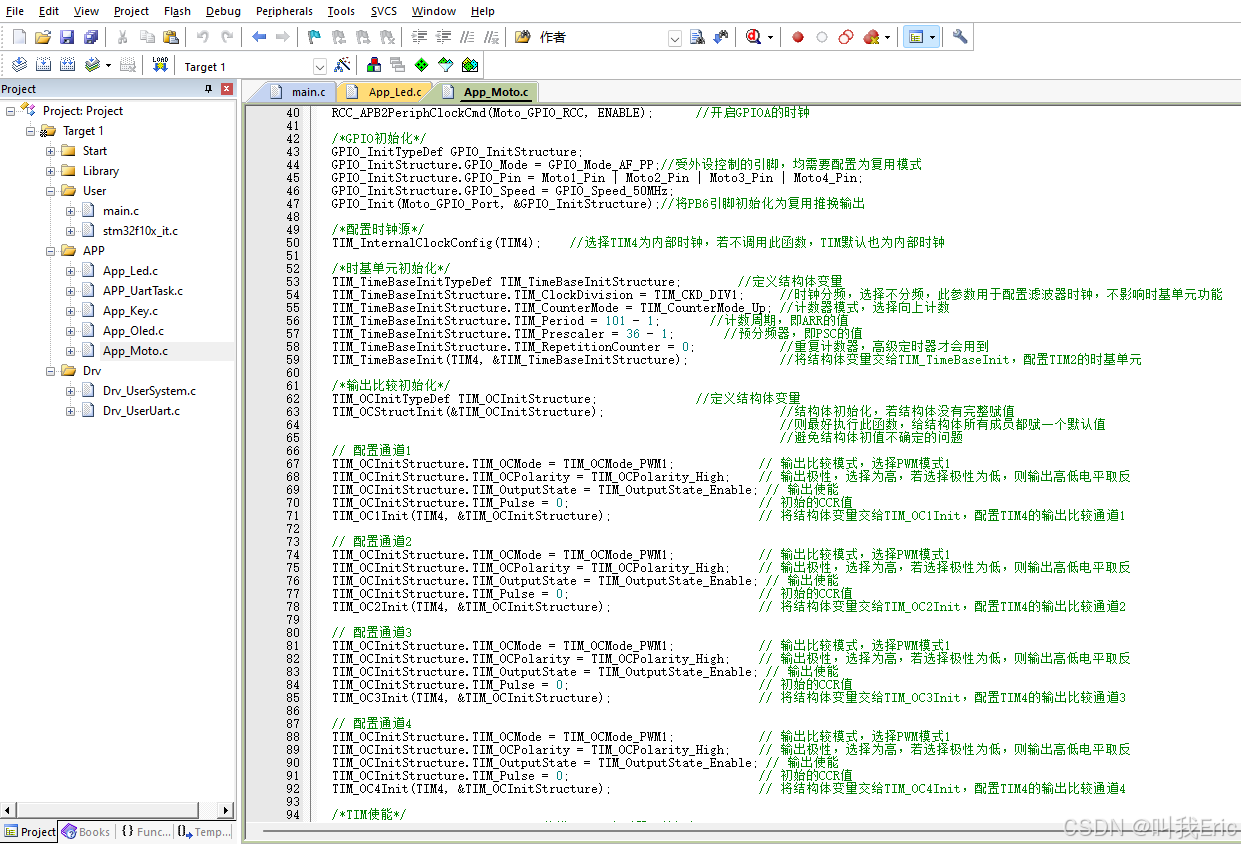This screenshot has height=847, width=1241.
Task: Select App_Oled.c in the project tree
Action: 133,331
